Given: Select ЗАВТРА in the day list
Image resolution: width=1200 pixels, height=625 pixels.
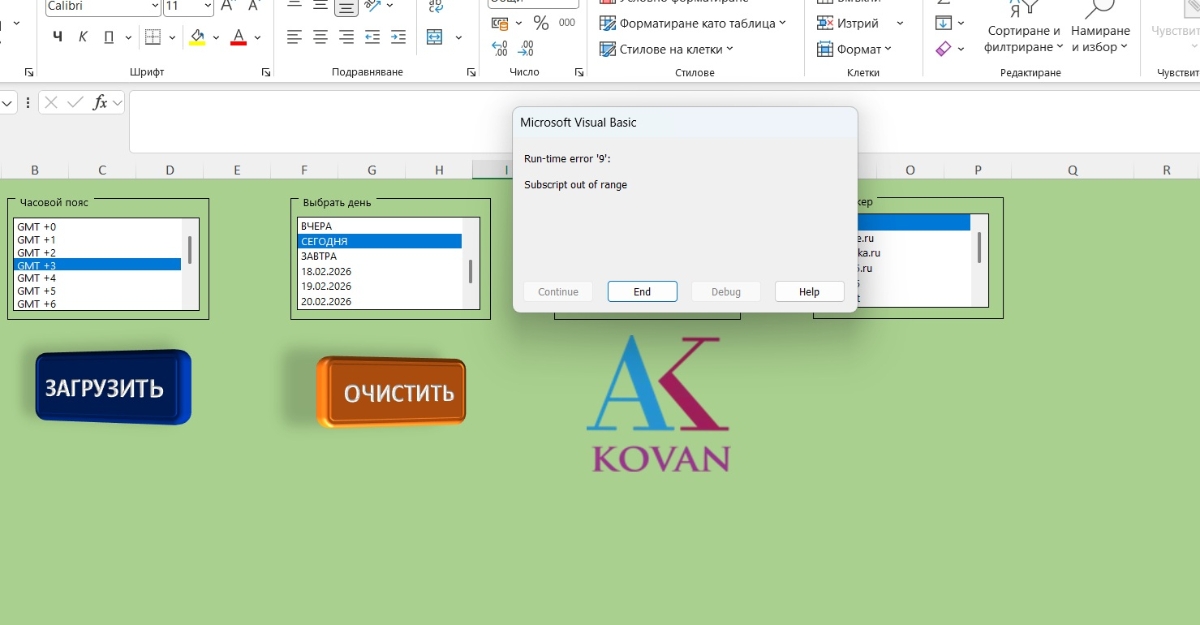Looking at the screenshot, I should (319, 256).
